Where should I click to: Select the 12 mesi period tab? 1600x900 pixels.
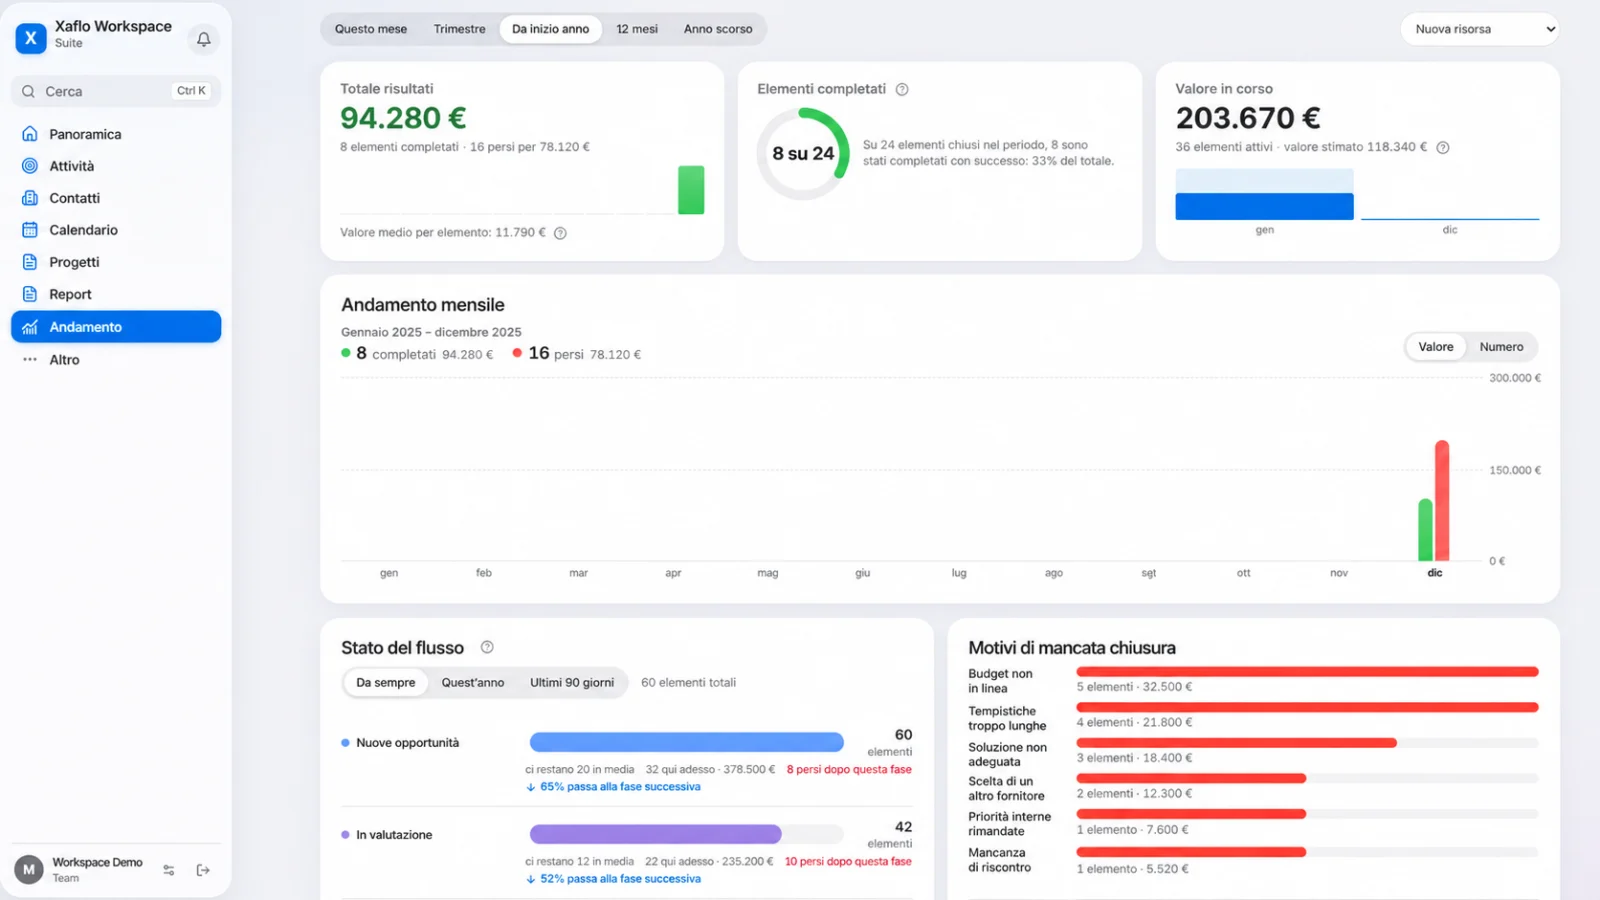pos(637,29)
